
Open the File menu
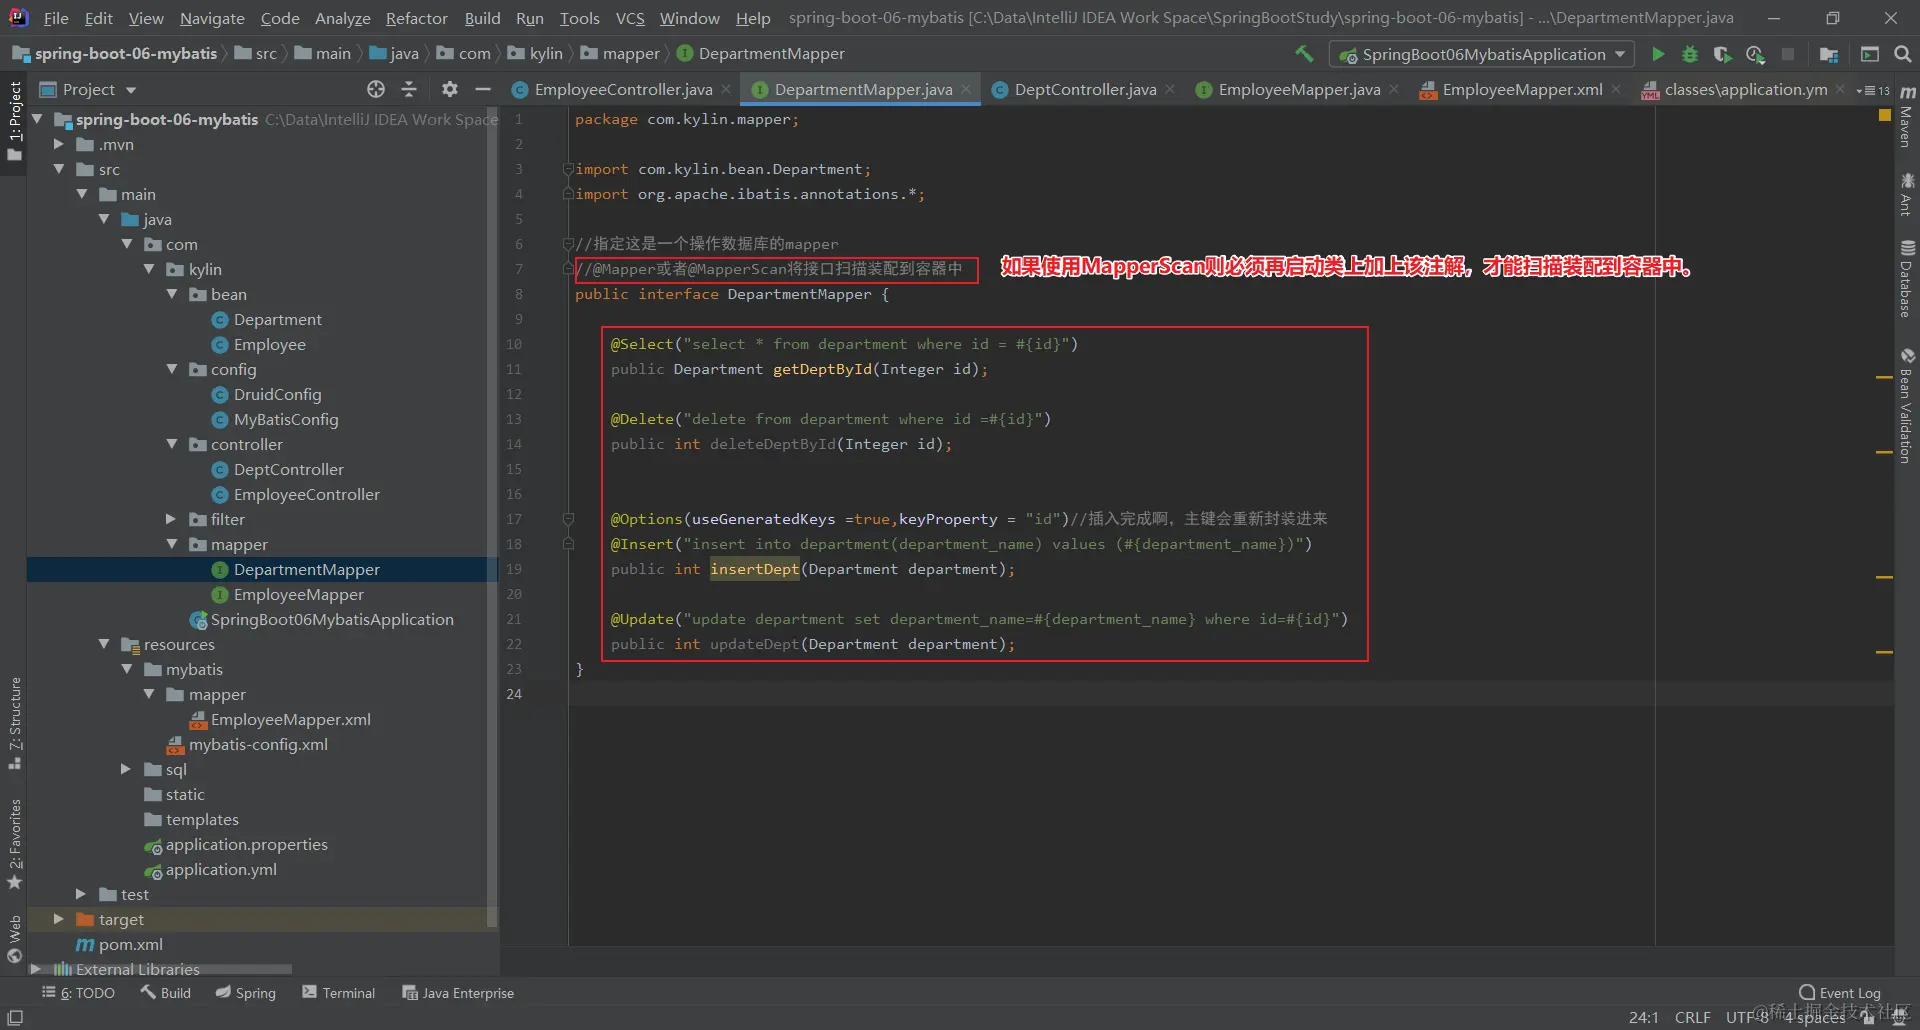coord(56,18)
